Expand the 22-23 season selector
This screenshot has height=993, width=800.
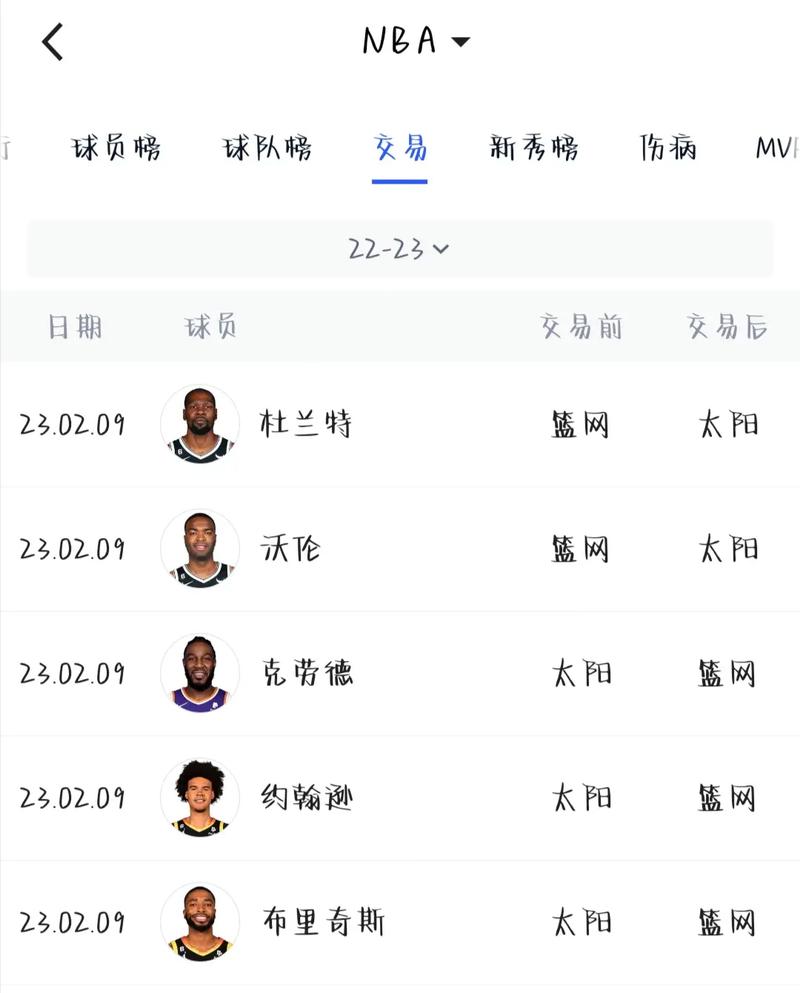(x=399, y=249)
